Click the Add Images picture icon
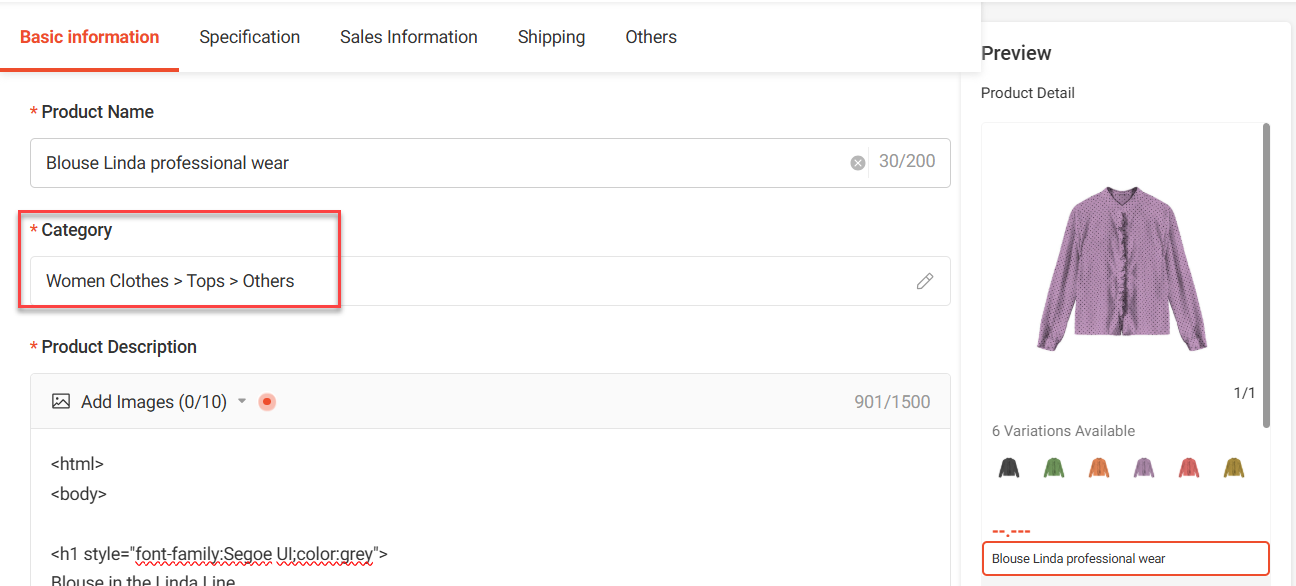This screenshot has height=586, width=1296. (x=61, y=402)
